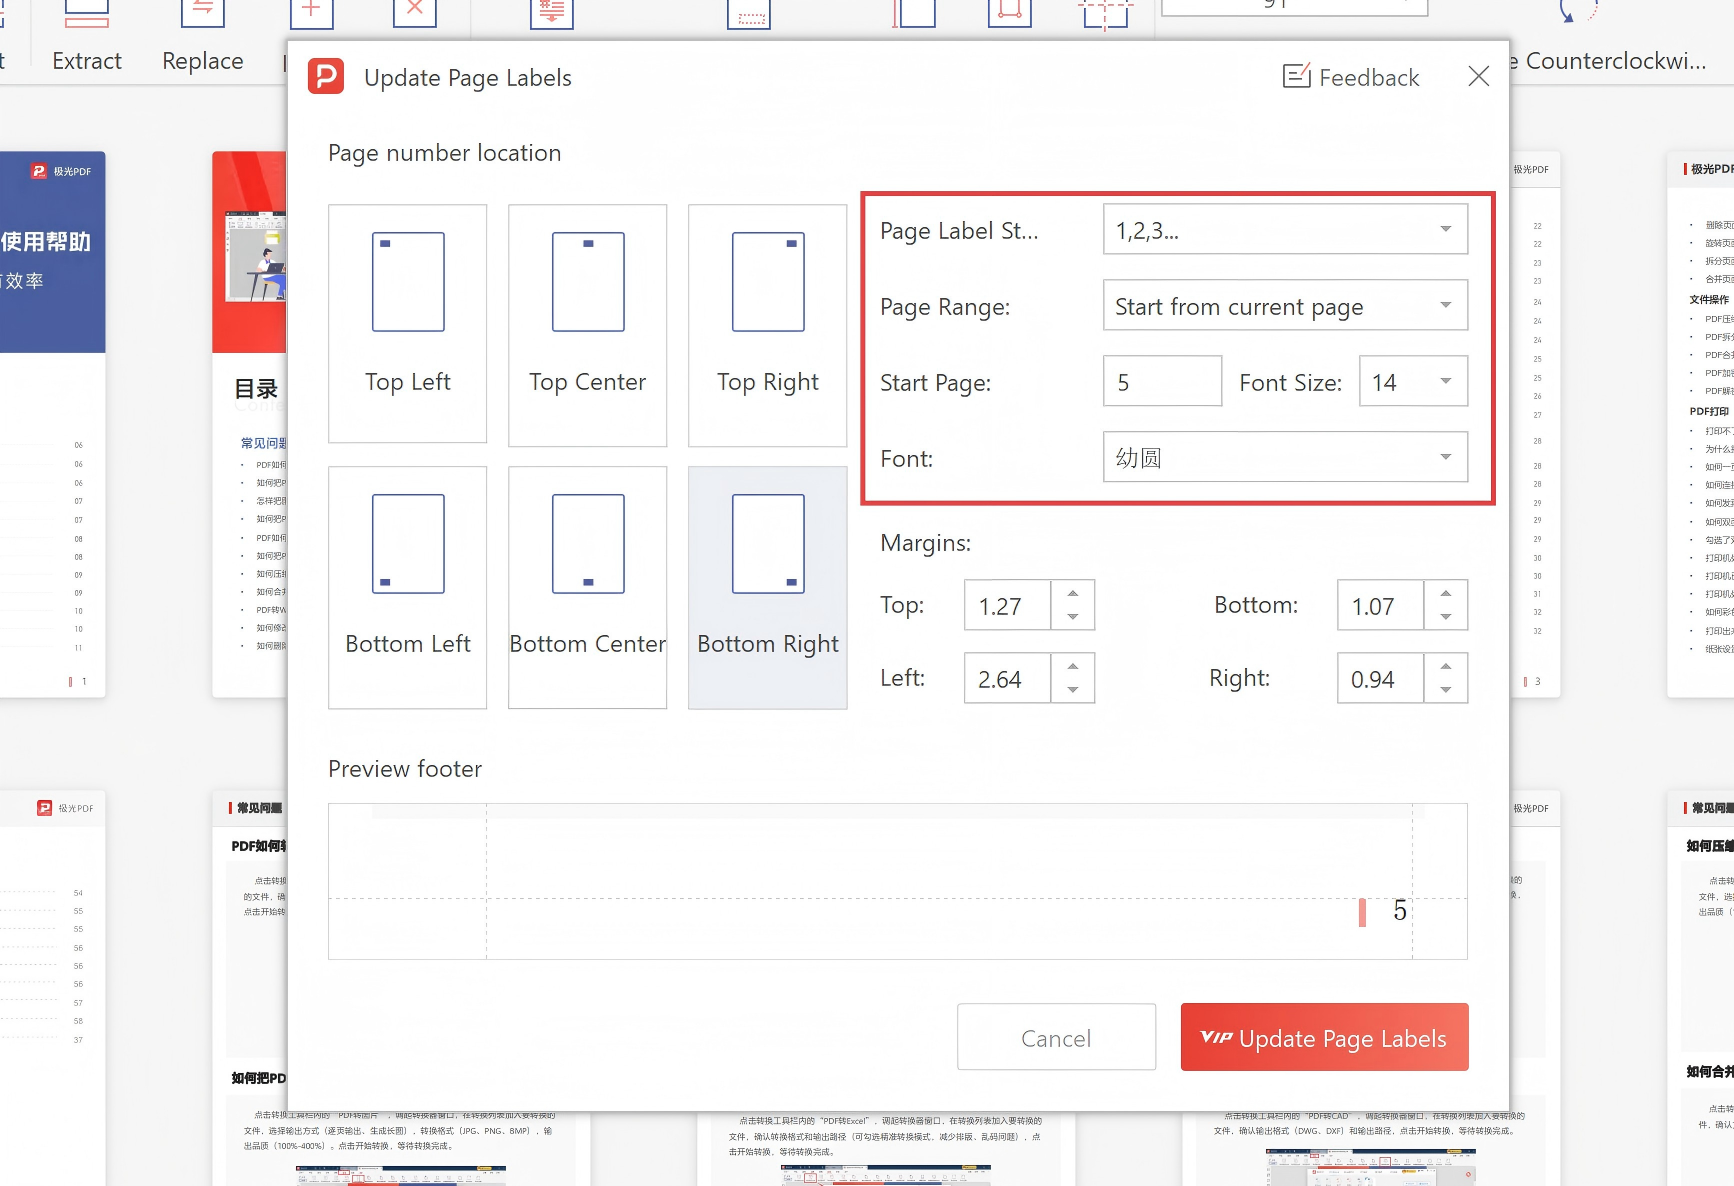The image size is (1734, 1186).
Task: Click the footer preview area
Action: (x=897, y=881)
